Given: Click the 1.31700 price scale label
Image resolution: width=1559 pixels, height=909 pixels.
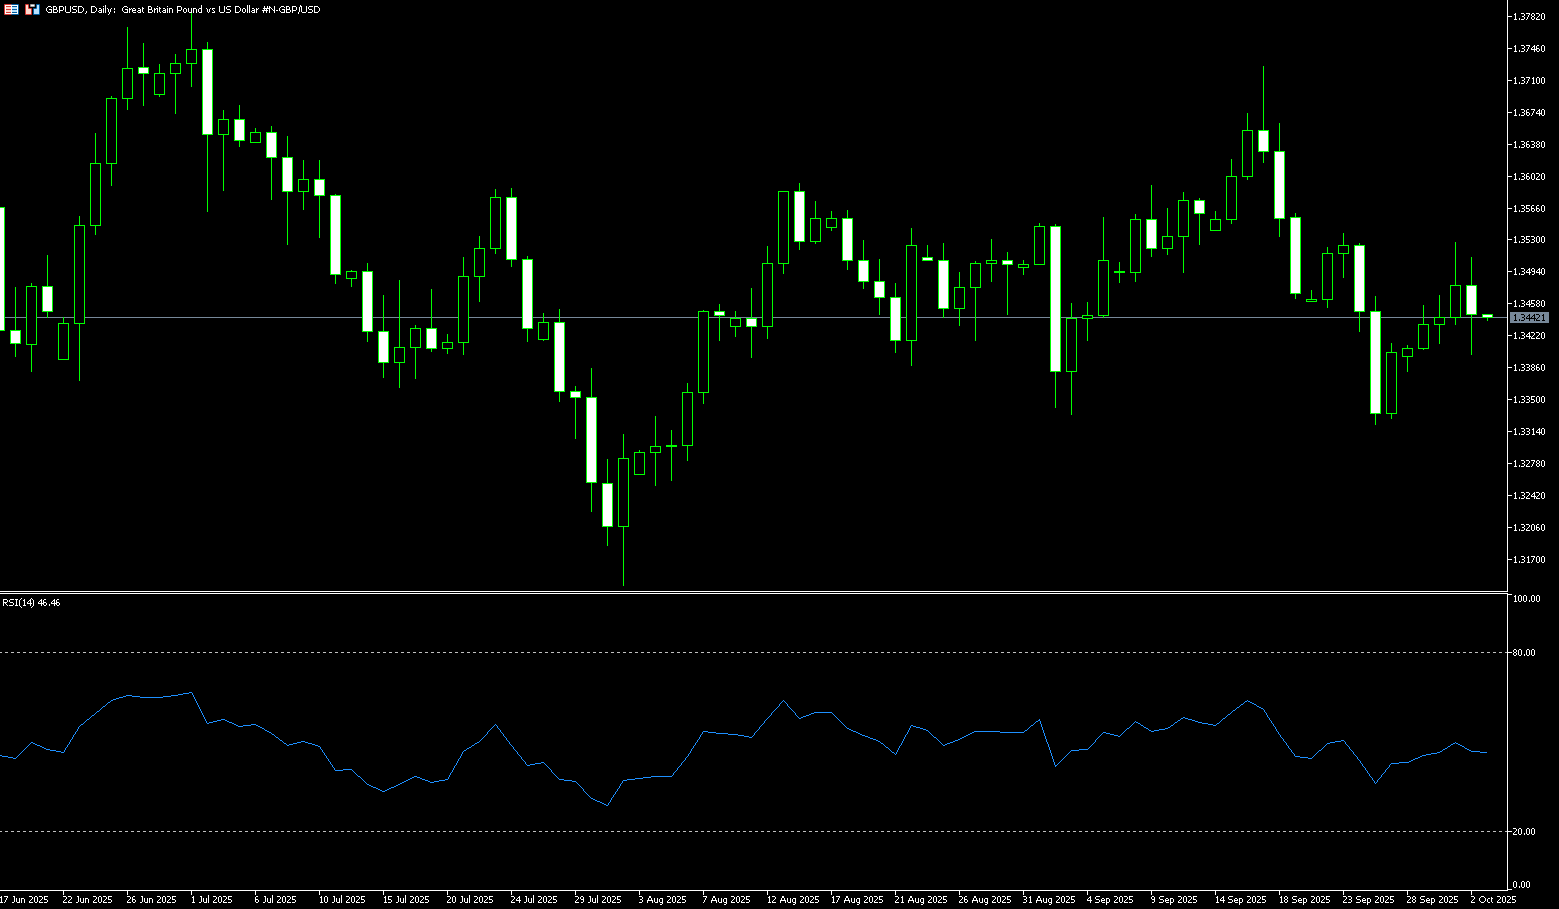Looking at the screenshot, I should pos(1529,560).
